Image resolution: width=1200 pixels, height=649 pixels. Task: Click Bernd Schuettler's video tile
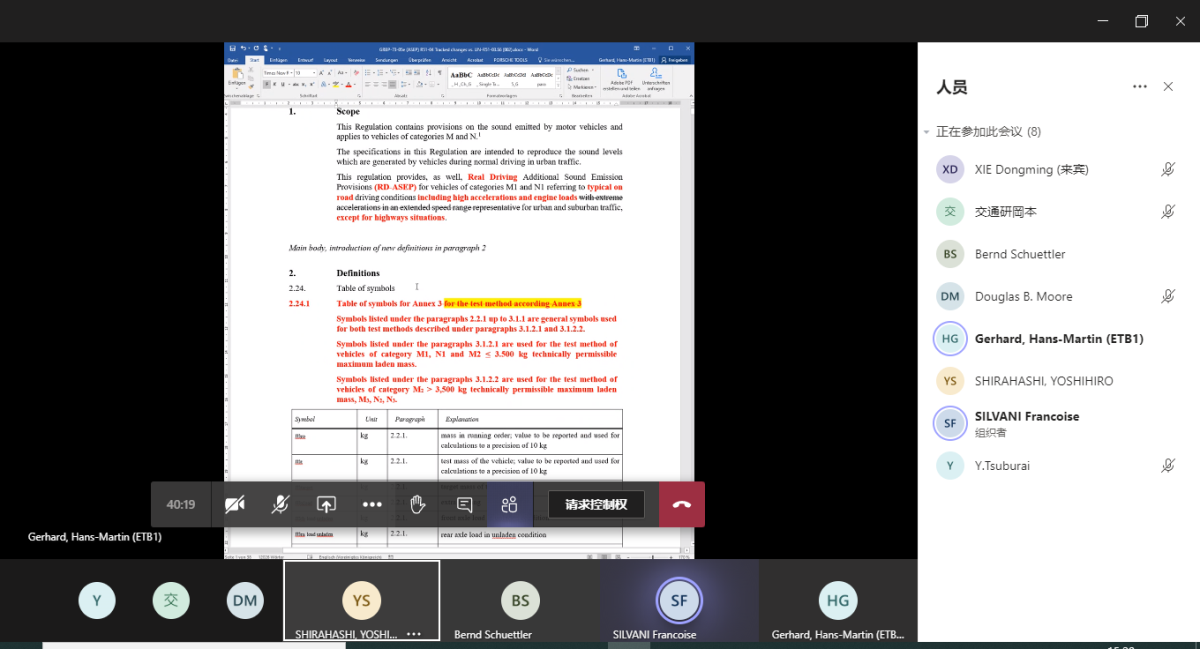(x=520, y=601)
